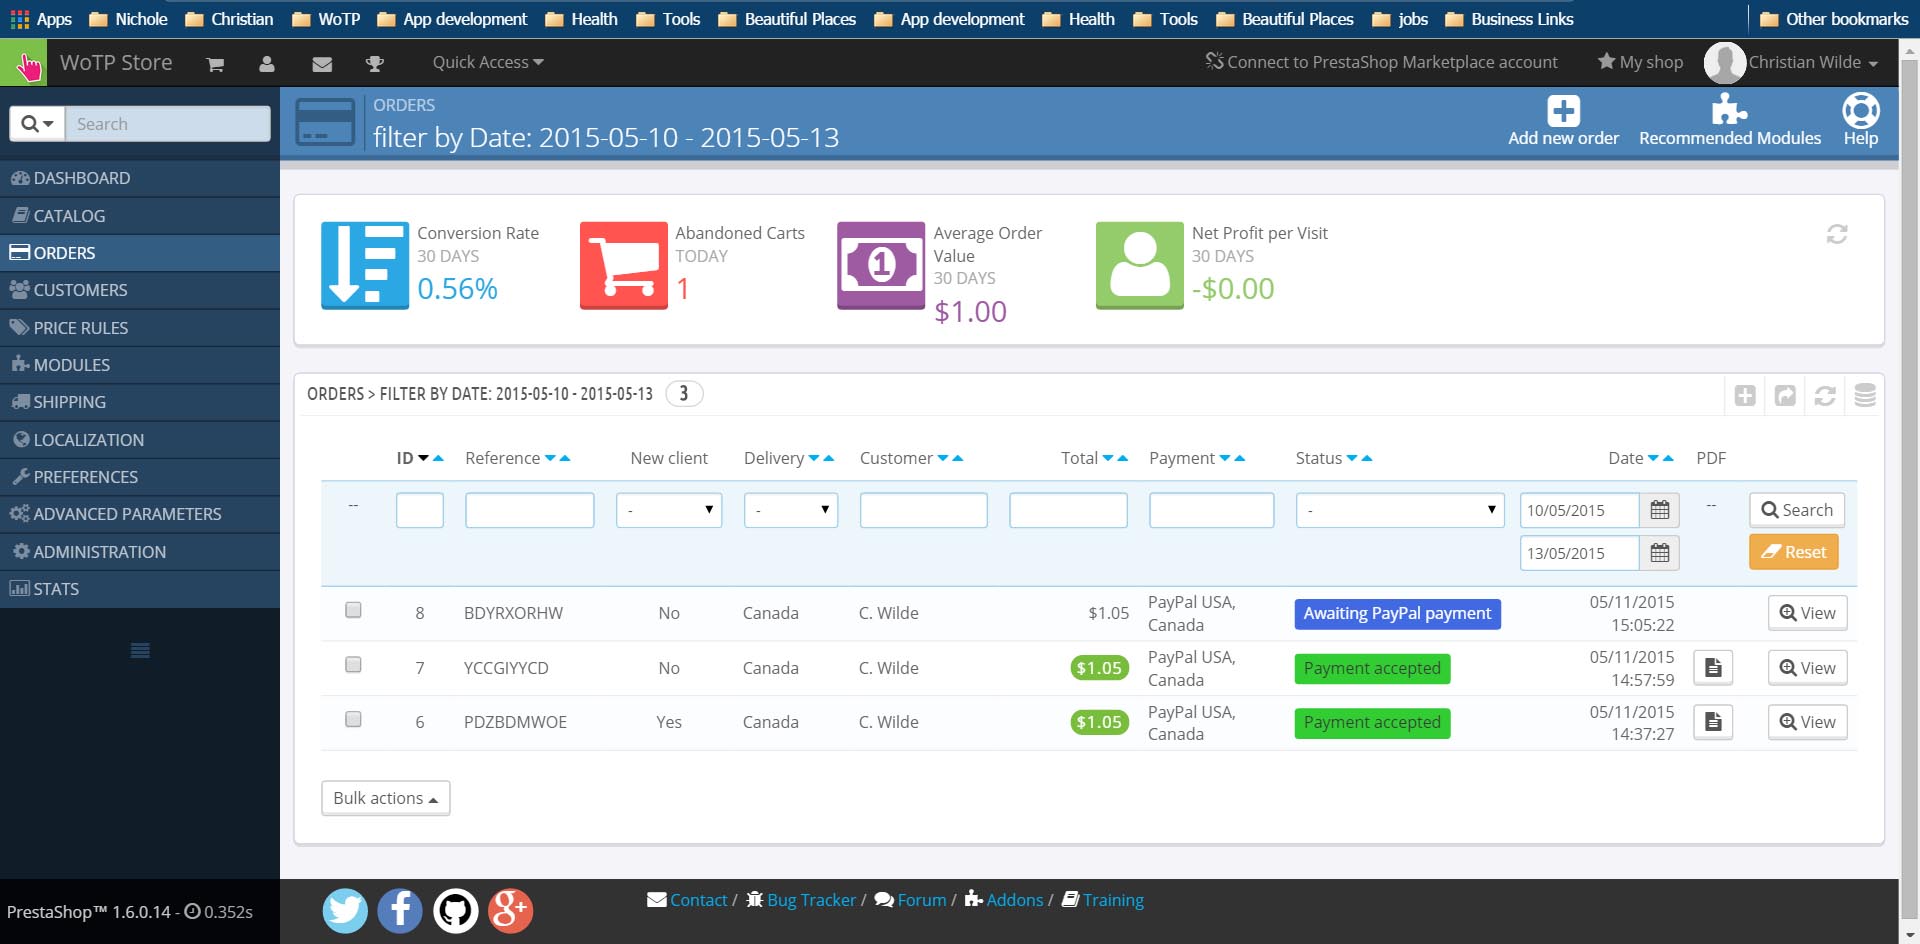Image resolution: width=1920 pixels, height=944 pixels.
Task: Click the database SQL icon in orders panel header
Action: (x=1865, y=396)
